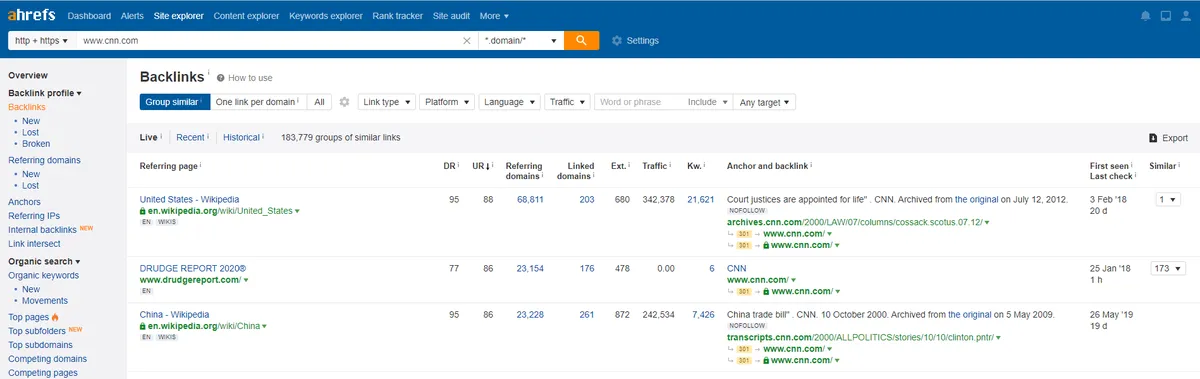Expand the More menu in top navigation
The width and height of the screenshot is (1200, 379).
pos(494,16)
